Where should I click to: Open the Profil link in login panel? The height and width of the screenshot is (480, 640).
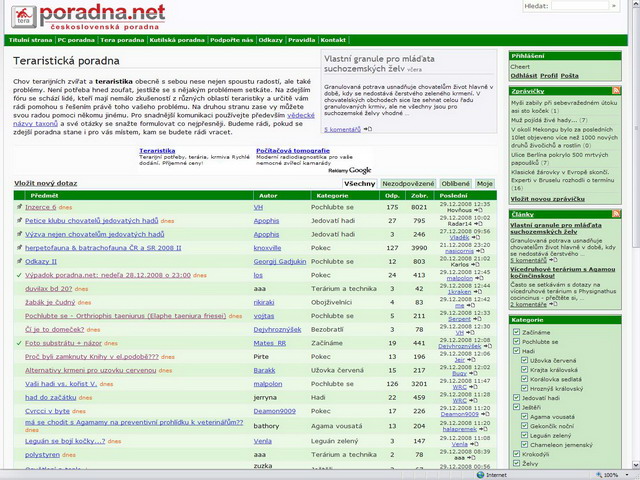pyautogui.click(x=549, y=76)
